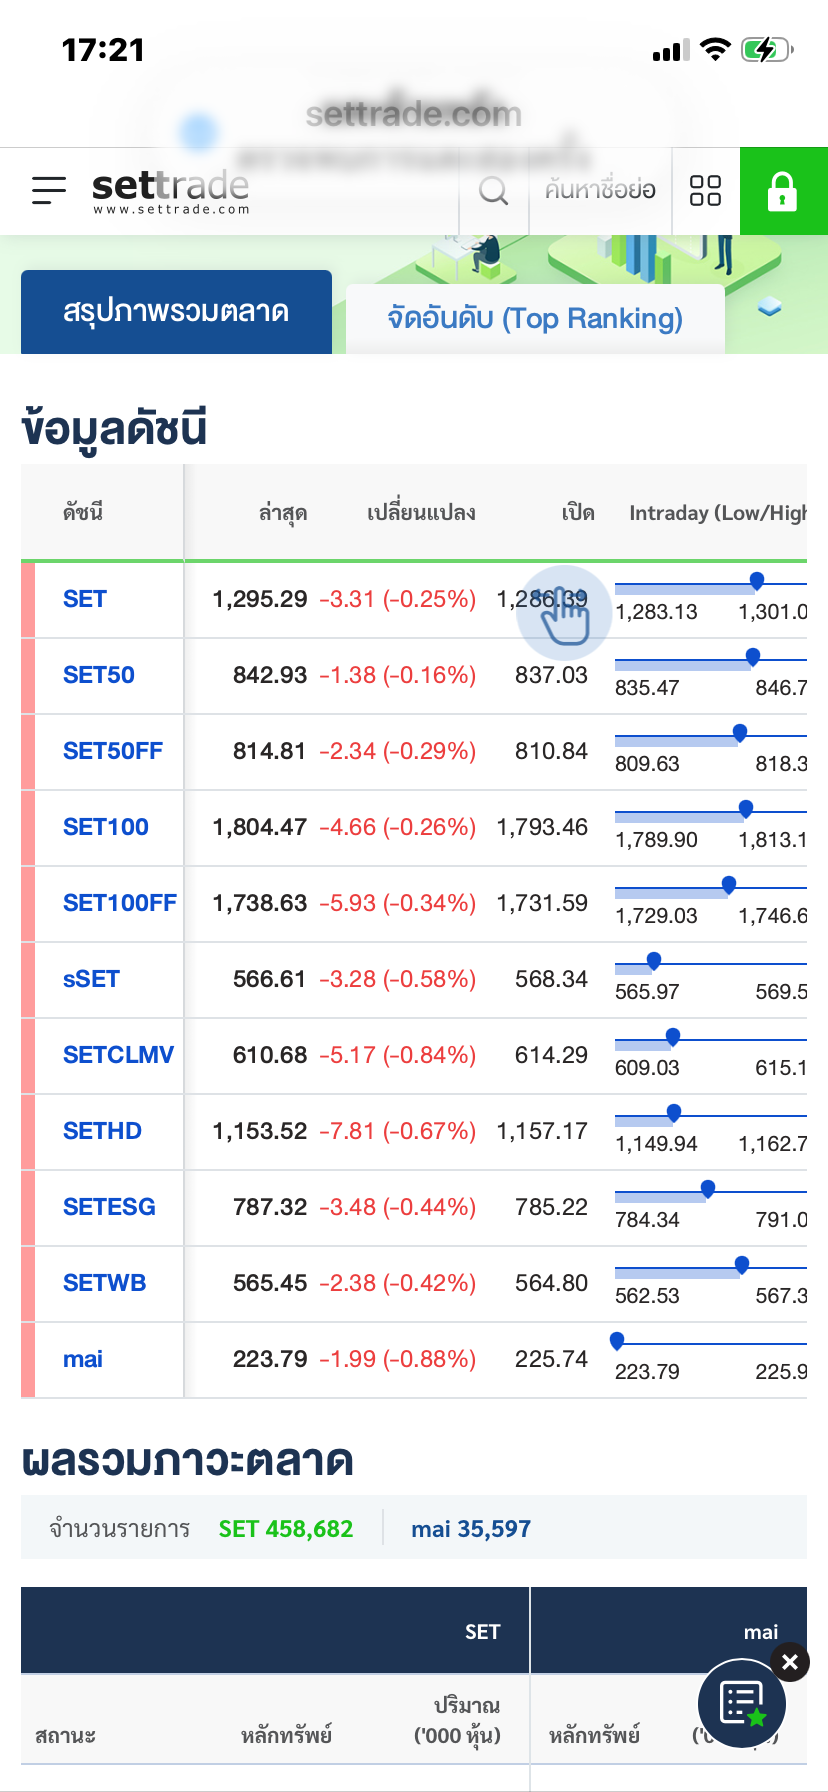
Task: Tap the small blue layered icon on banner
Action: [769, 307]
